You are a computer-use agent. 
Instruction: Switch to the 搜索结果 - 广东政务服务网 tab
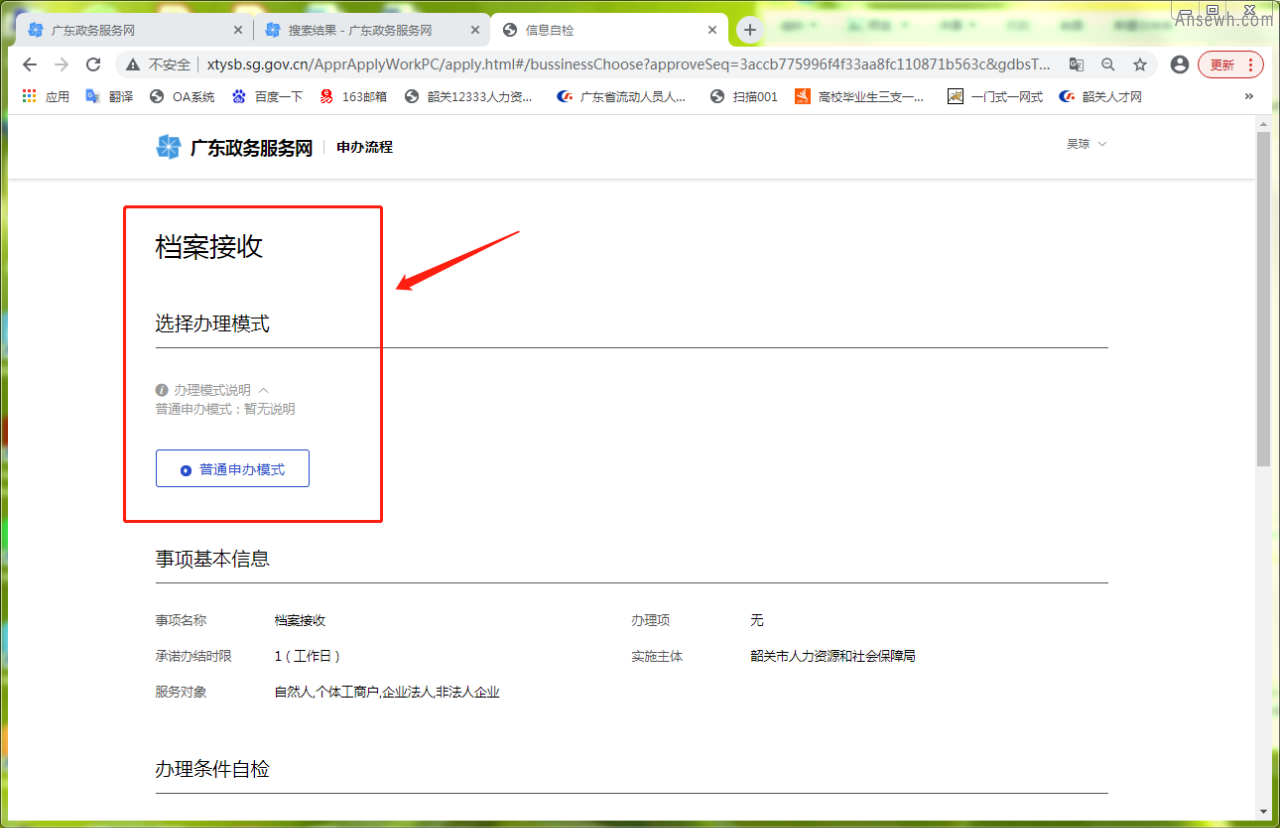360,30
